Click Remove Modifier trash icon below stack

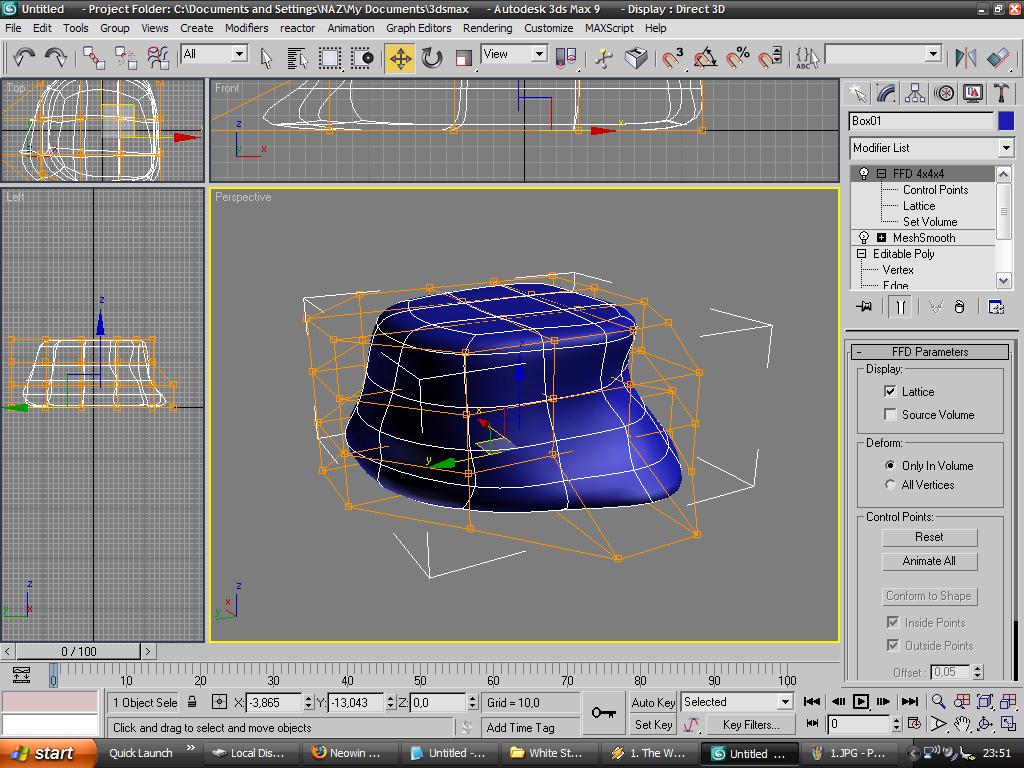(x=960, y=305)
